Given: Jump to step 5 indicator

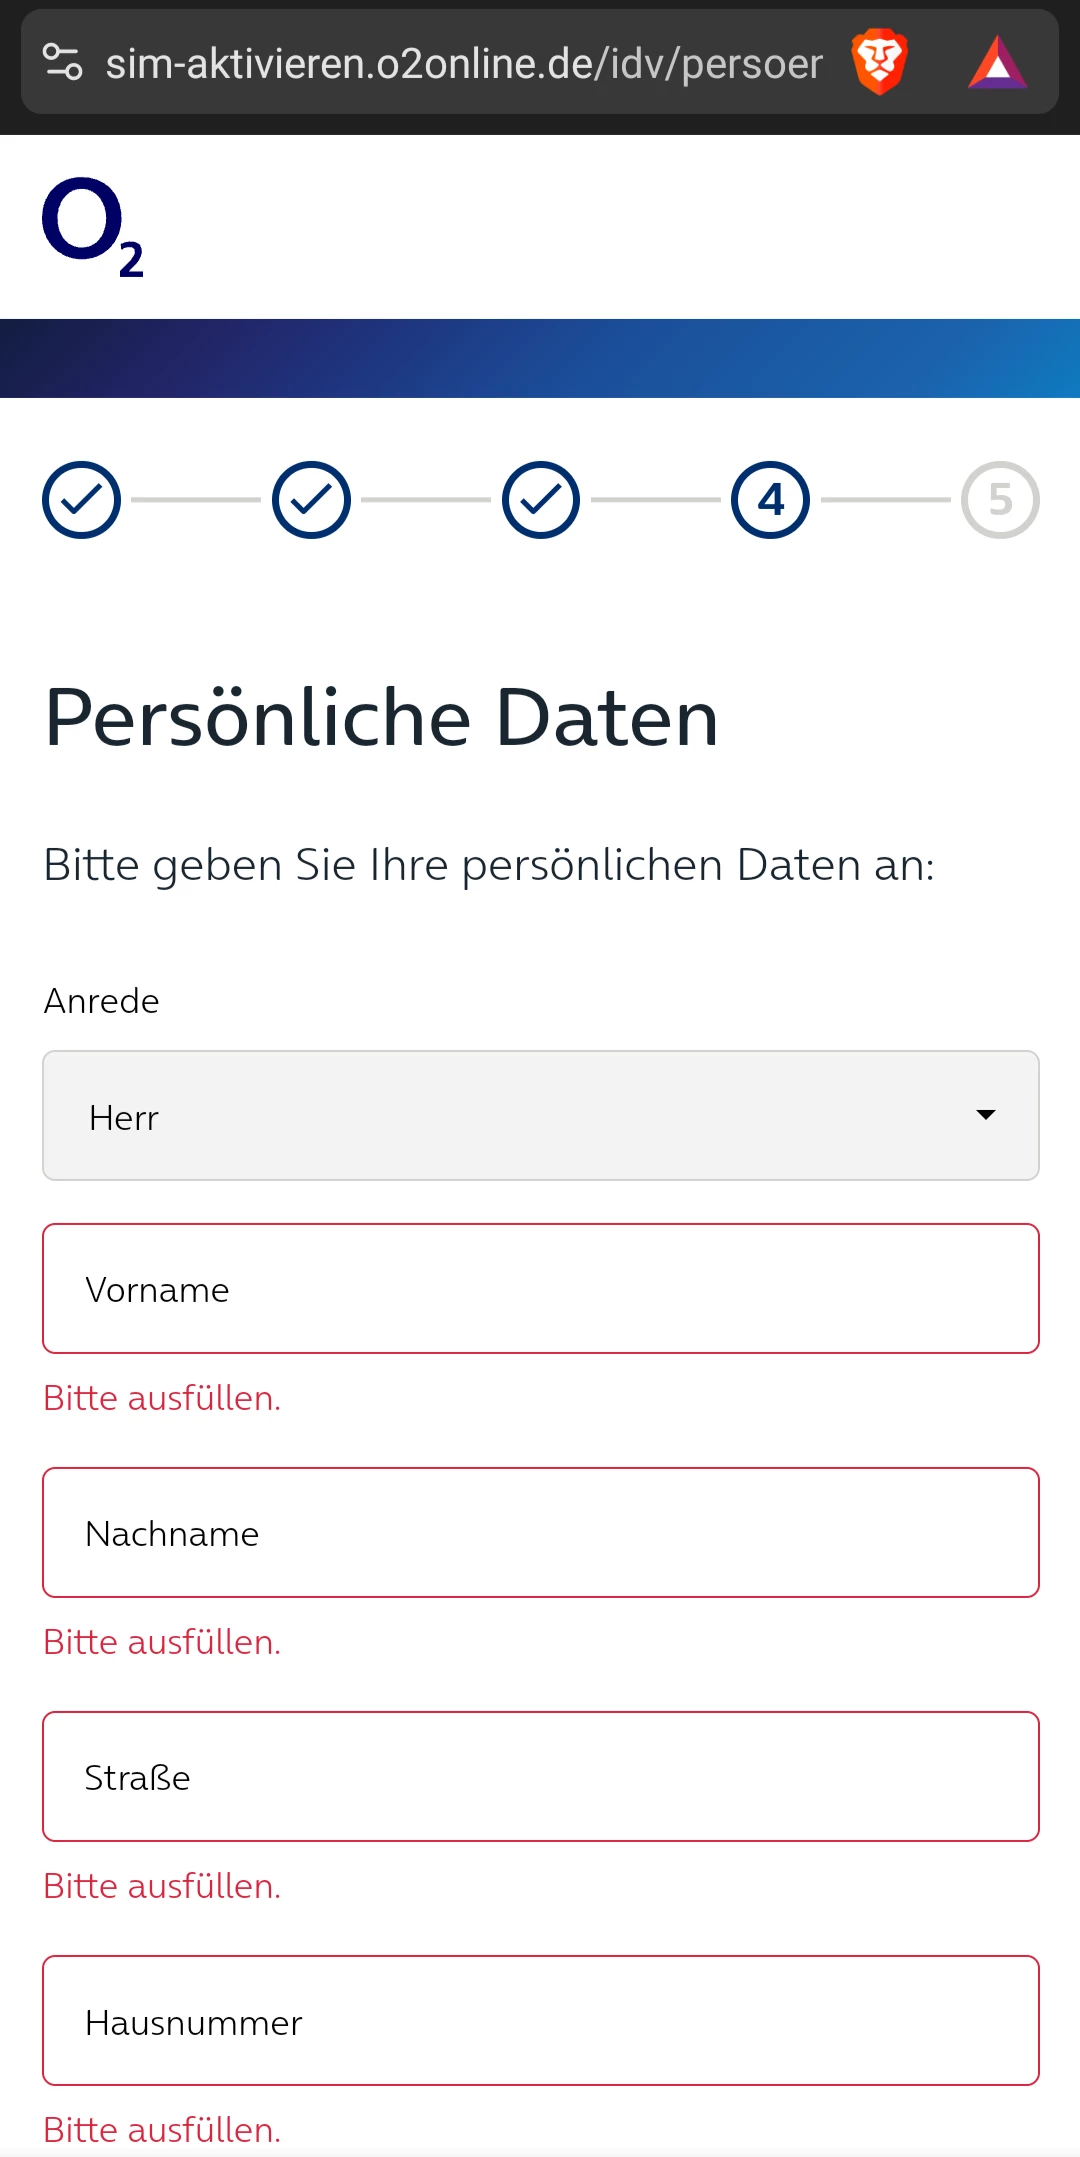Looking at the screenshot, I should point(1000,500).
